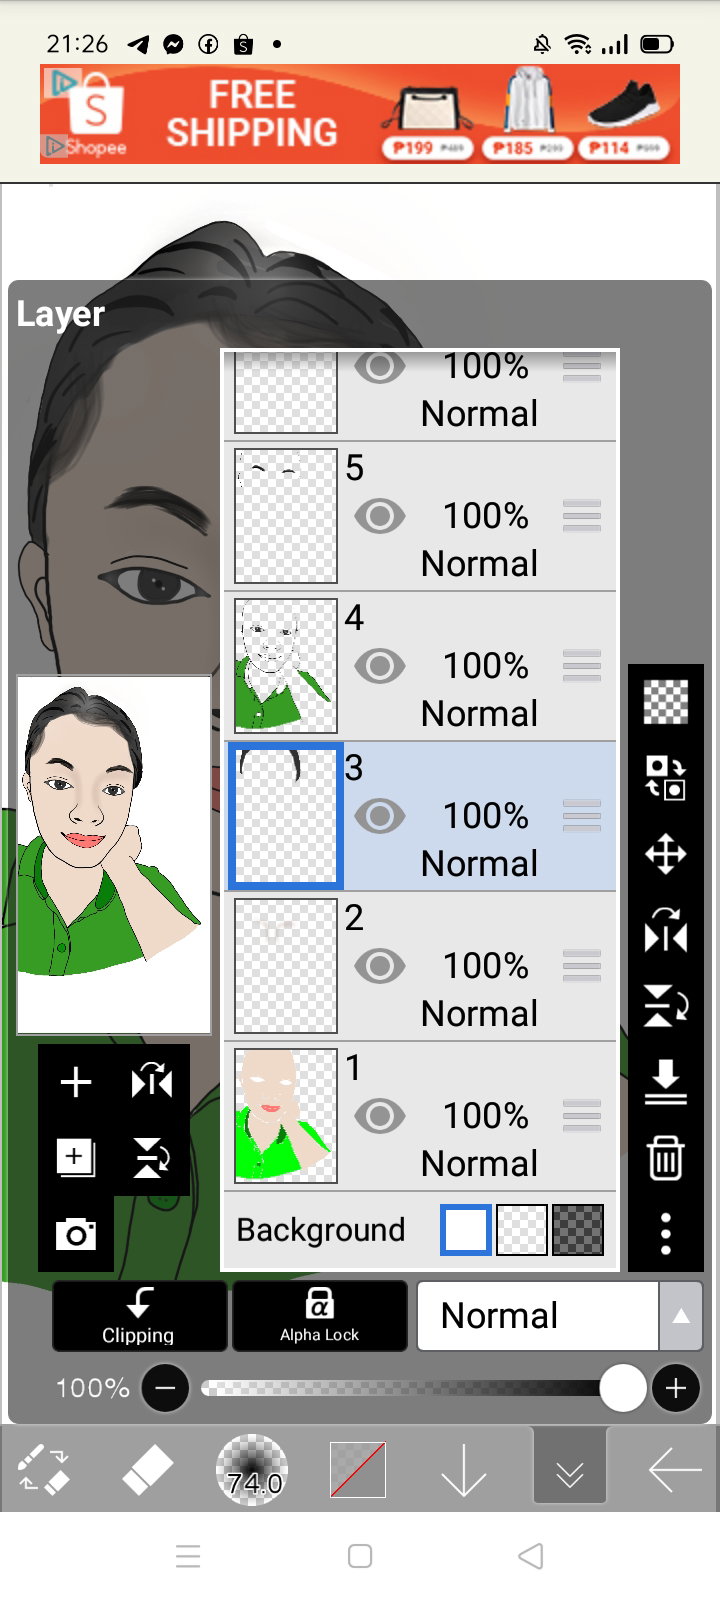Viewport: 720px width, 1600px height.
Task: Click the merge layer down icon
Action: point(666,1082)
